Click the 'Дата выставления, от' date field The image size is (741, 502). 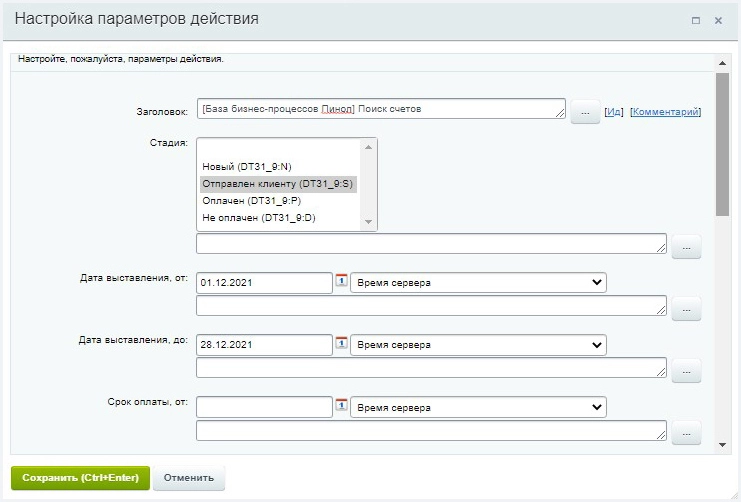[x=264, y=283]
